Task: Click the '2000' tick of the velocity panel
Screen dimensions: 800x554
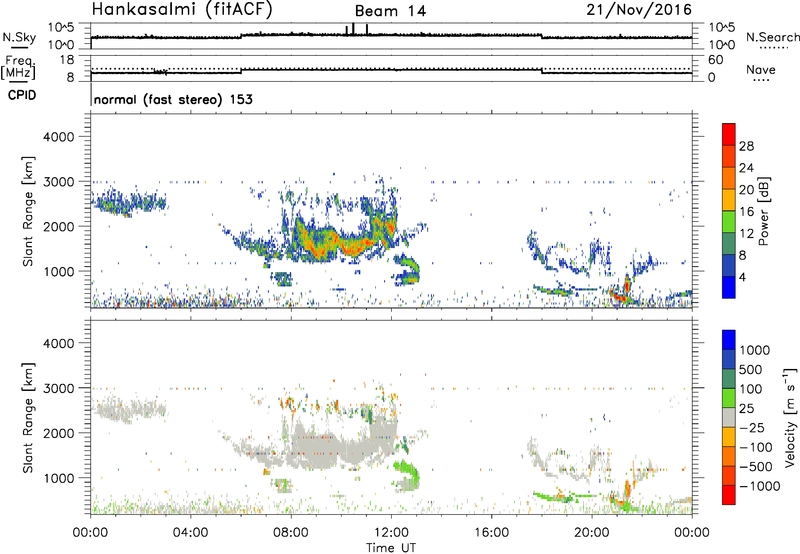Action: 58,433
